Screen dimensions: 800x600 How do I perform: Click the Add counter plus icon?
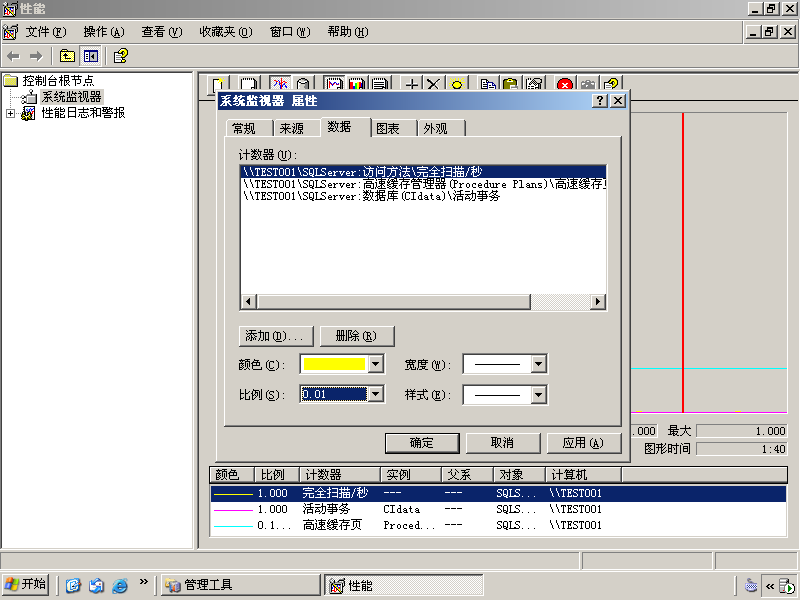coord(411,84)
